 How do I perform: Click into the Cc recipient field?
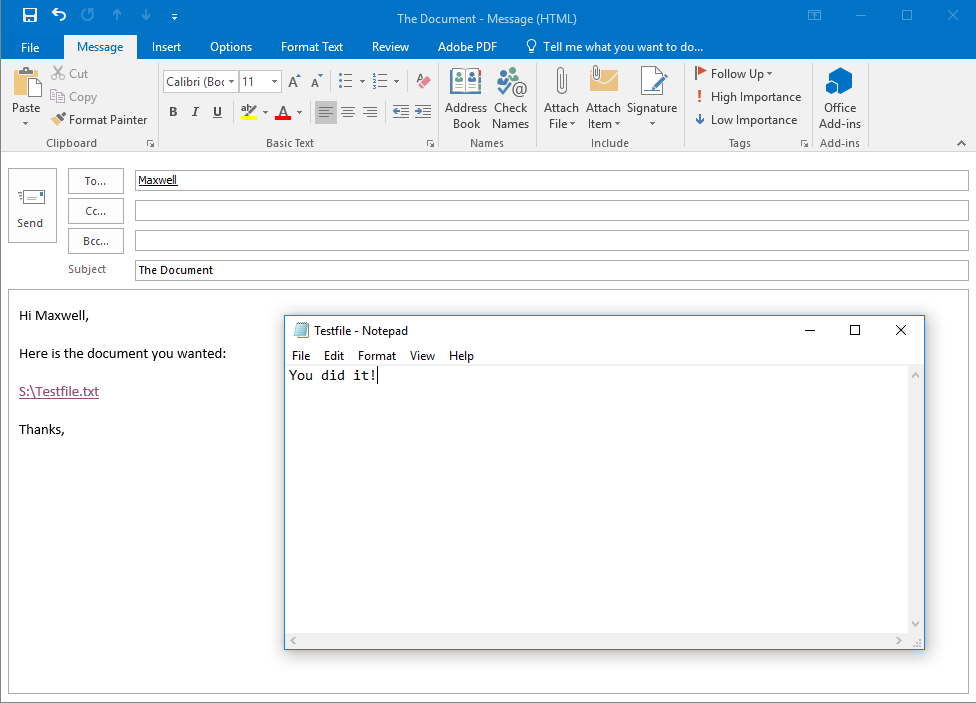pos(551,210)
